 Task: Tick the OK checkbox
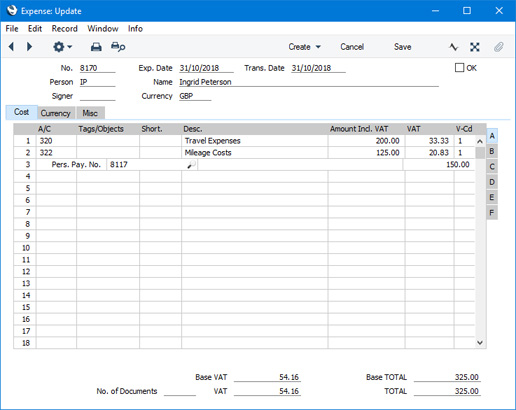459,68
